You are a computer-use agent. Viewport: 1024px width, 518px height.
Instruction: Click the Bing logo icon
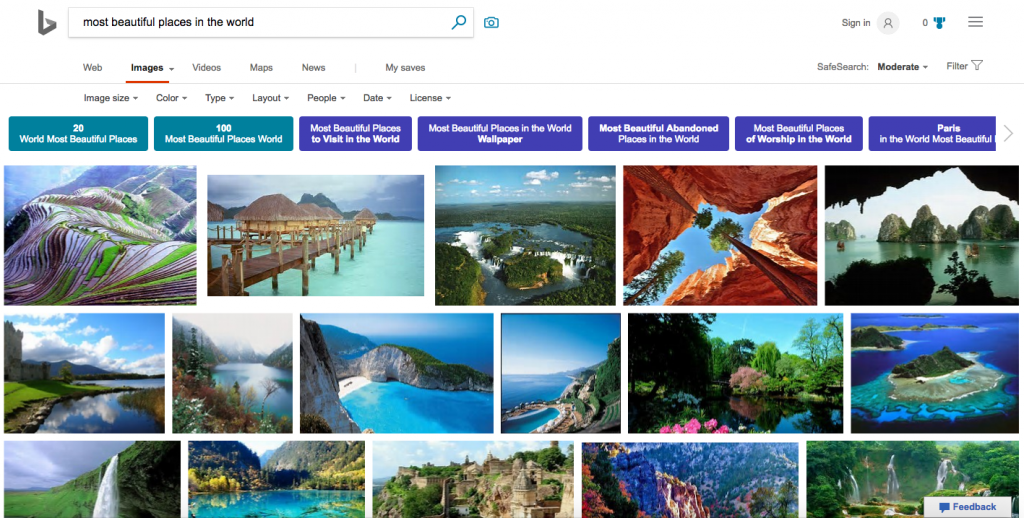[46, 22]
